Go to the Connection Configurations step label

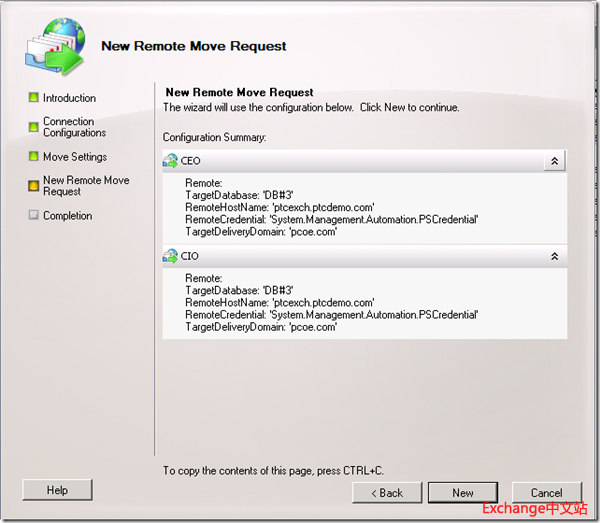pos(74,127)
